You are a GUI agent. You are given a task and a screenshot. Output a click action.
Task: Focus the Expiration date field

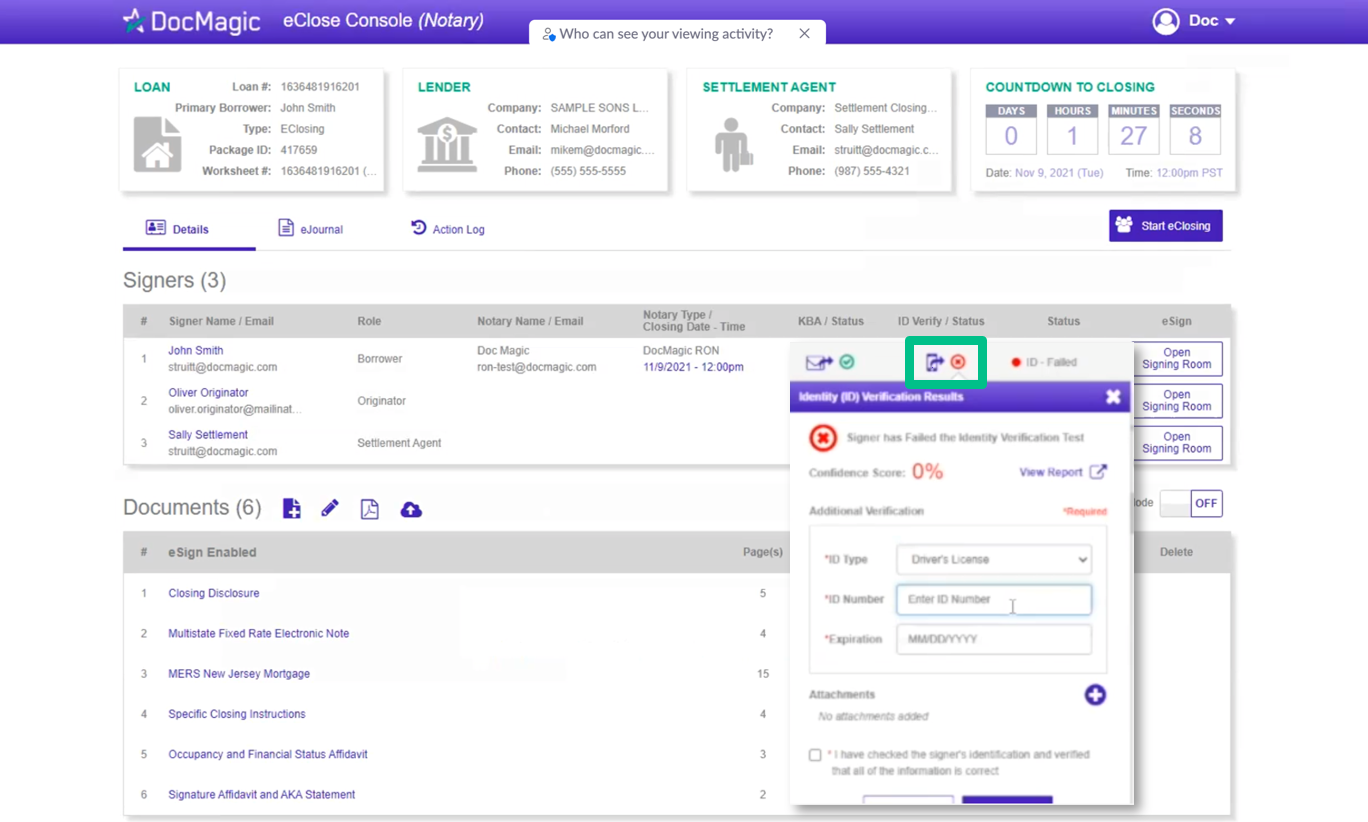[994, 639]
